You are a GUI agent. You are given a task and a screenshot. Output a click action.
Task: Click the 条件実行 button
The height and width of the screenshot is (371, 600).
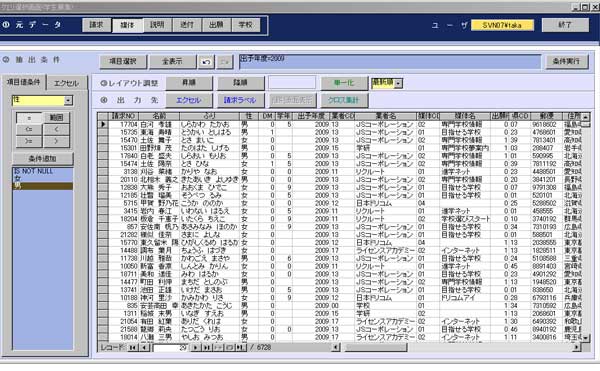(x=566, y=61)
